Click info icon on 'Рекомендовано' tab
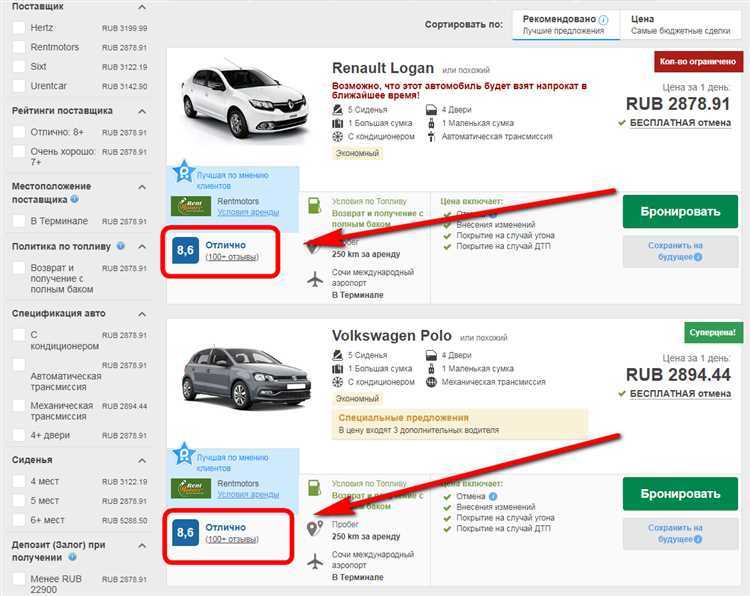The height and width of the screenshot is (596, 750). pos(604,20)
